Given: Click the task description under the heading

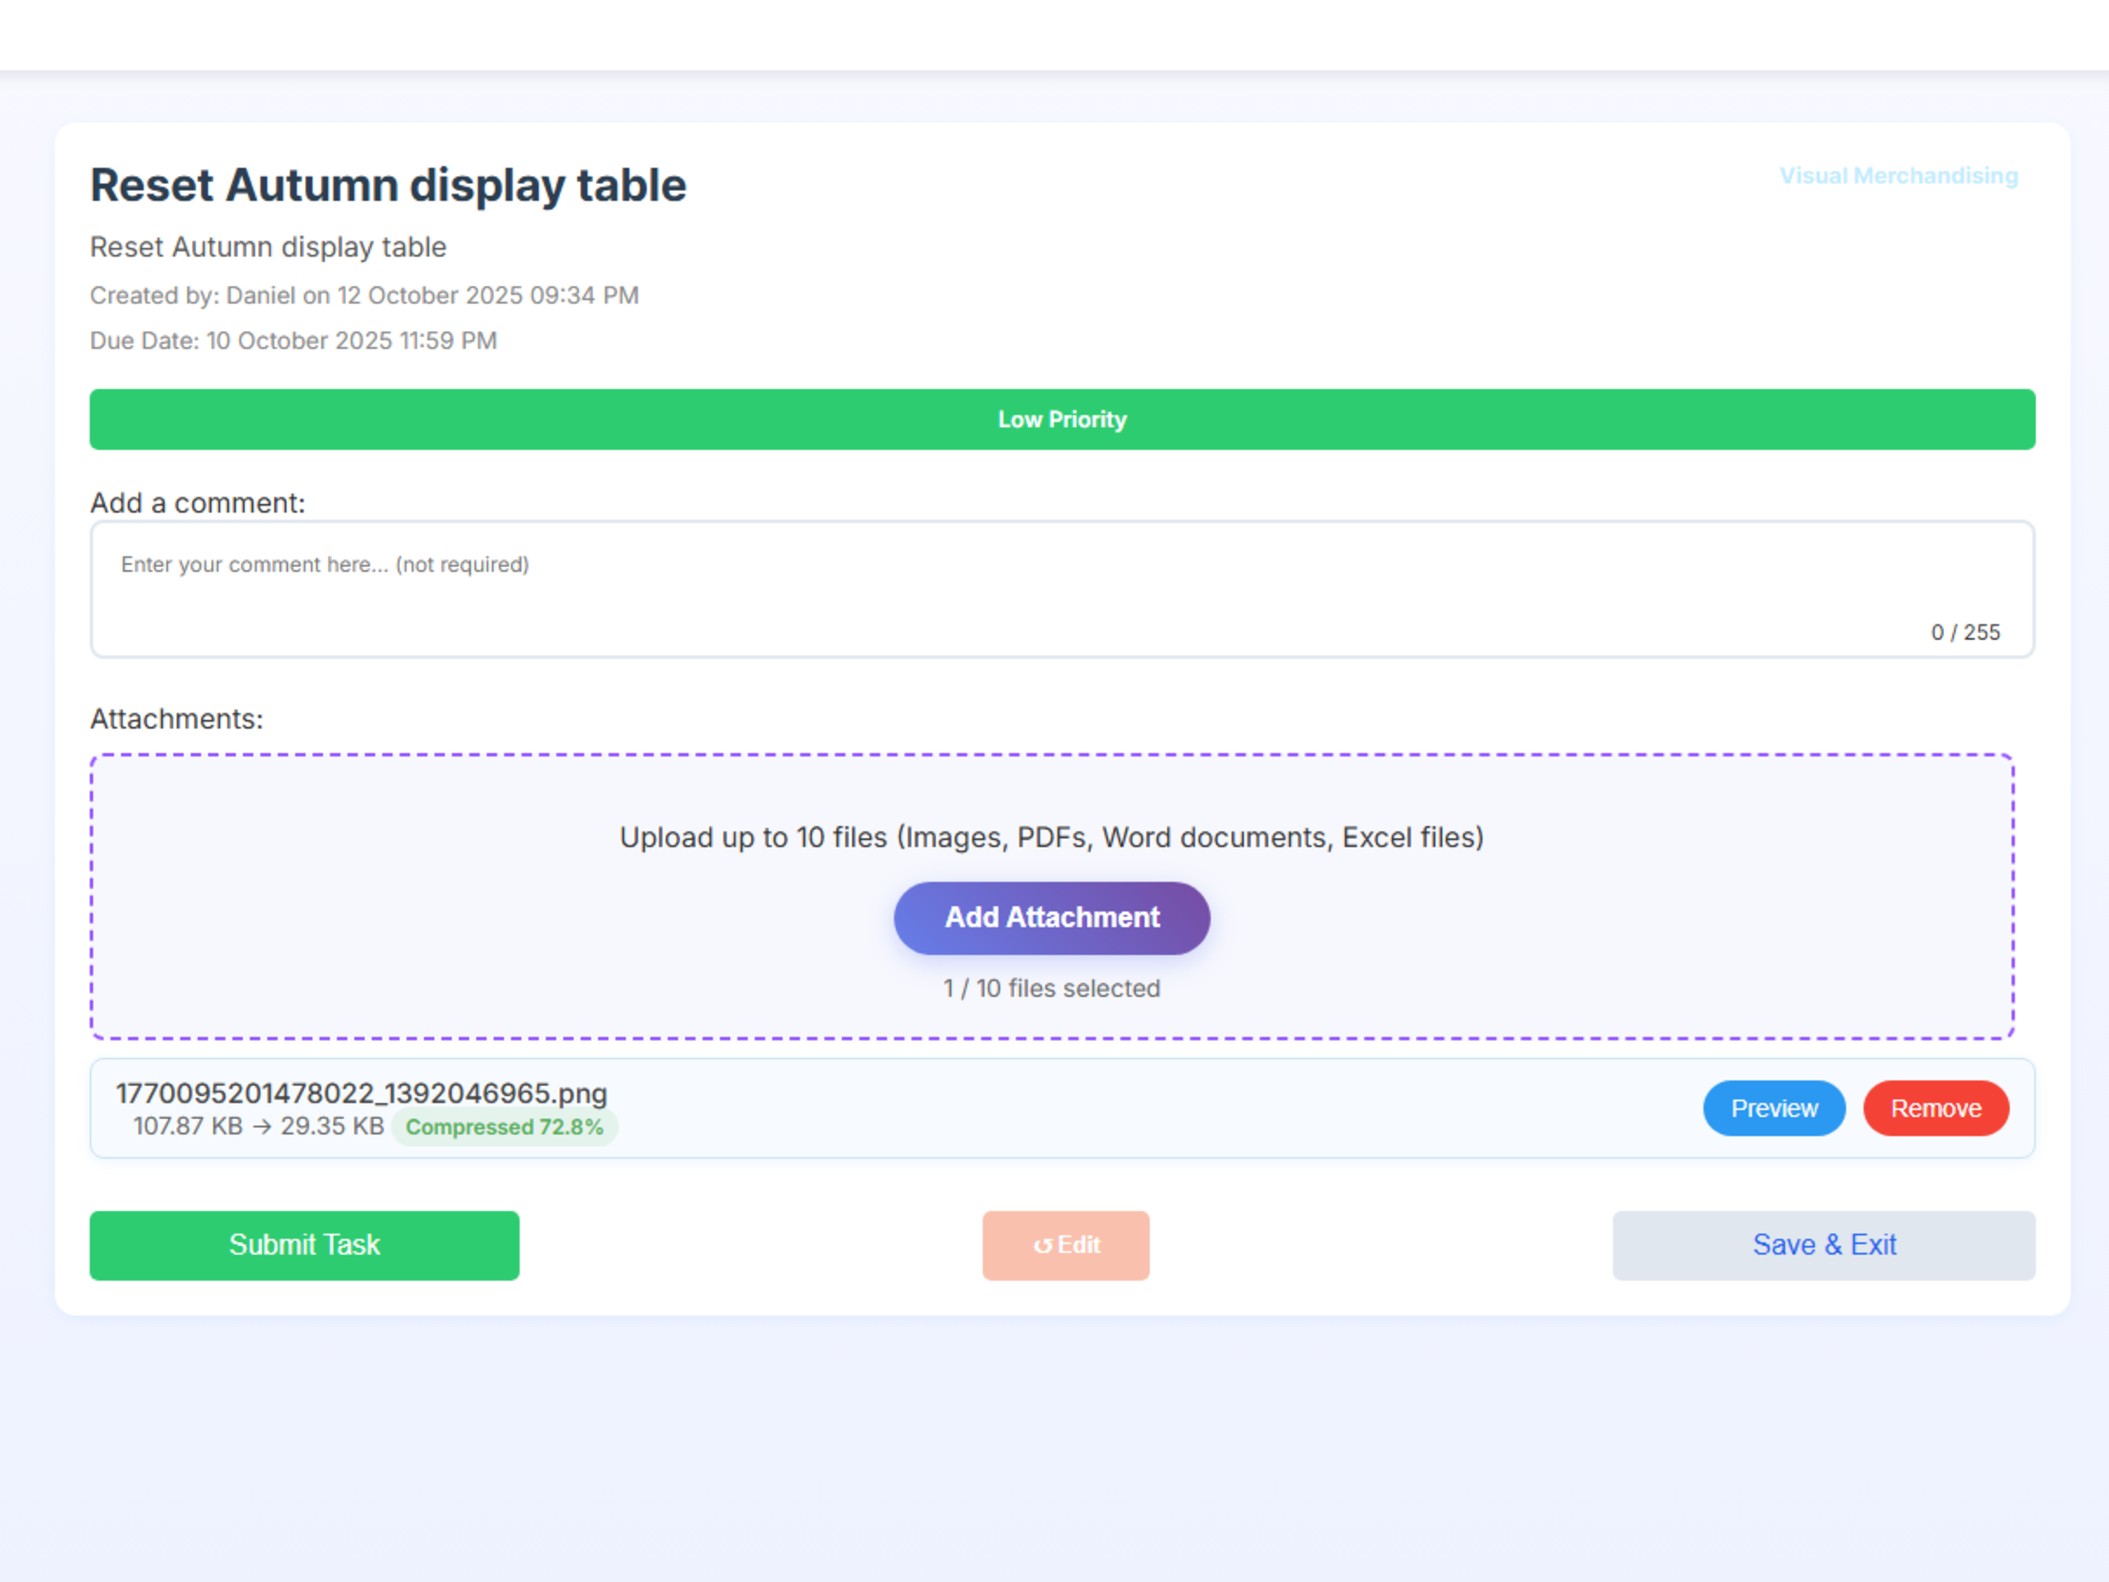Looking at the screenshot, I should [268, 247].
